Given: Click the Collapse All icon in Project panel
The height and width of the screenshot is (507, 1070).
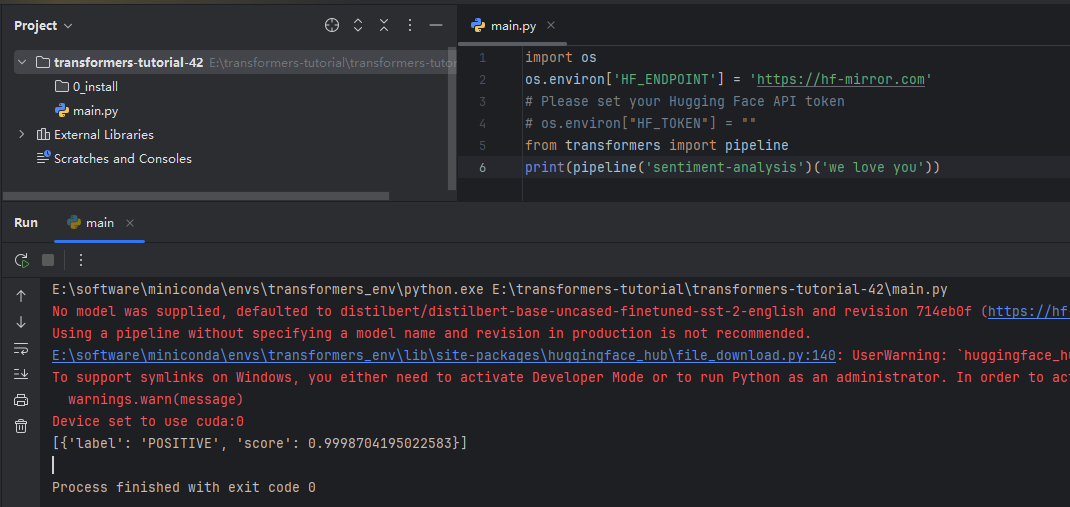Looking at the screenshot, I should pyautogui.click(x=384, y=26).
